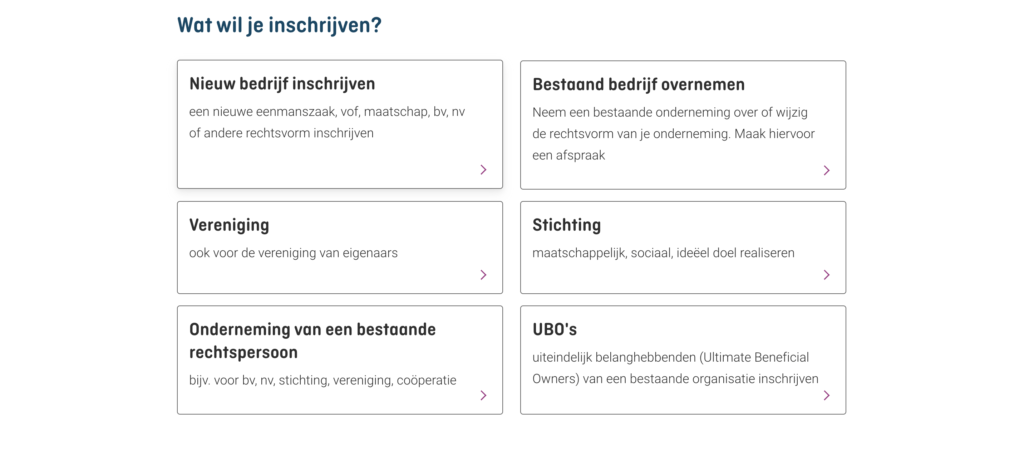Click 'bijv. voor bv, nv, stichting' description

click(x=323, y=380)
